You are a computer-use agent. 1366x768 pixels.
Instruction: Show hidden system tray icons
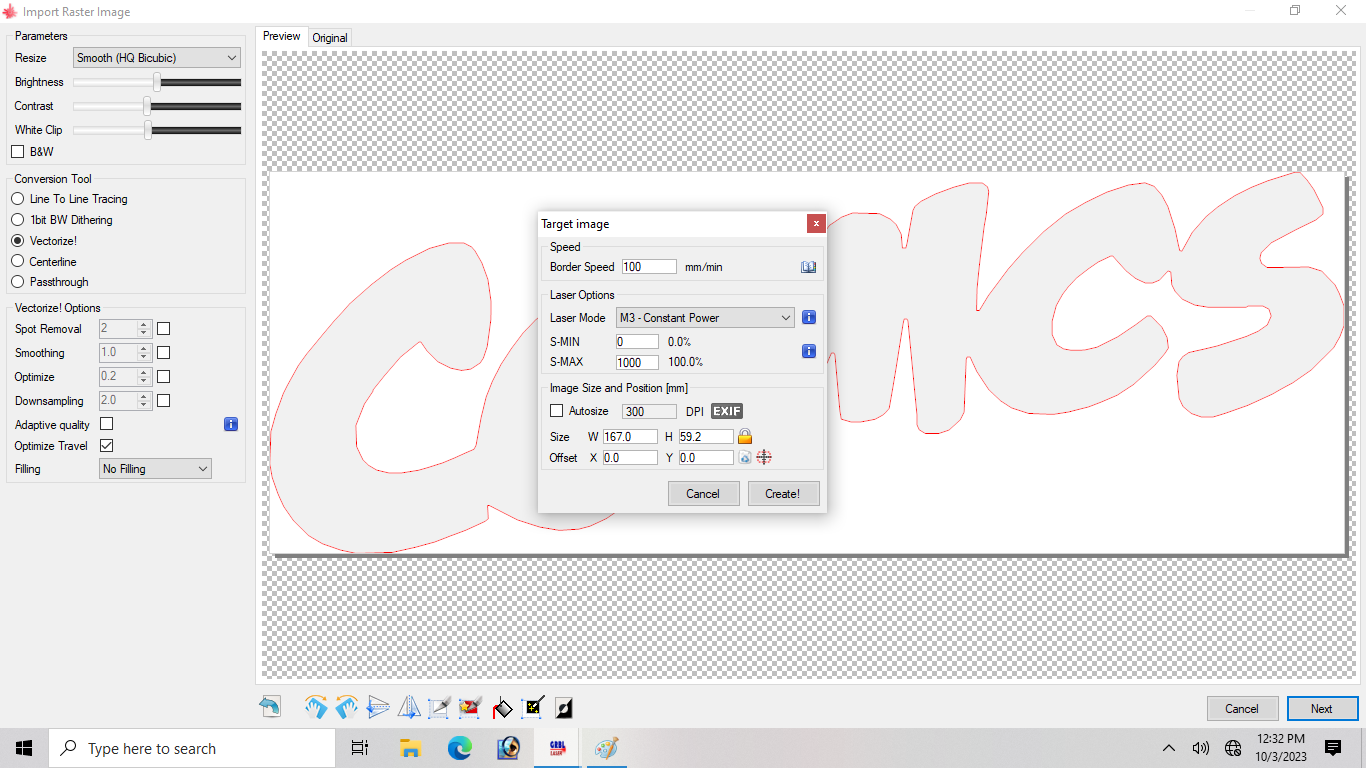tap(1168, 748)
